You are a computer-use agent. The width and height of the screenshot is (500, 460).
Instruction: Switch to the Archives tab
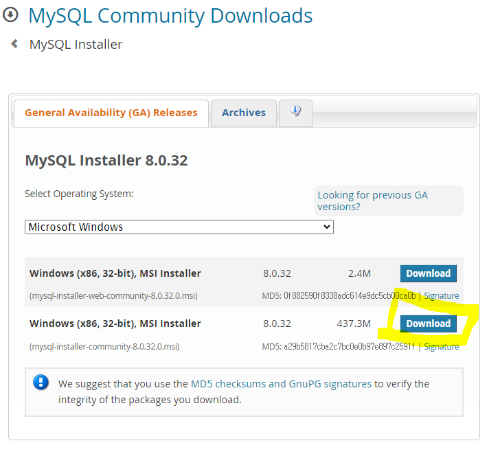pos(244,113)
